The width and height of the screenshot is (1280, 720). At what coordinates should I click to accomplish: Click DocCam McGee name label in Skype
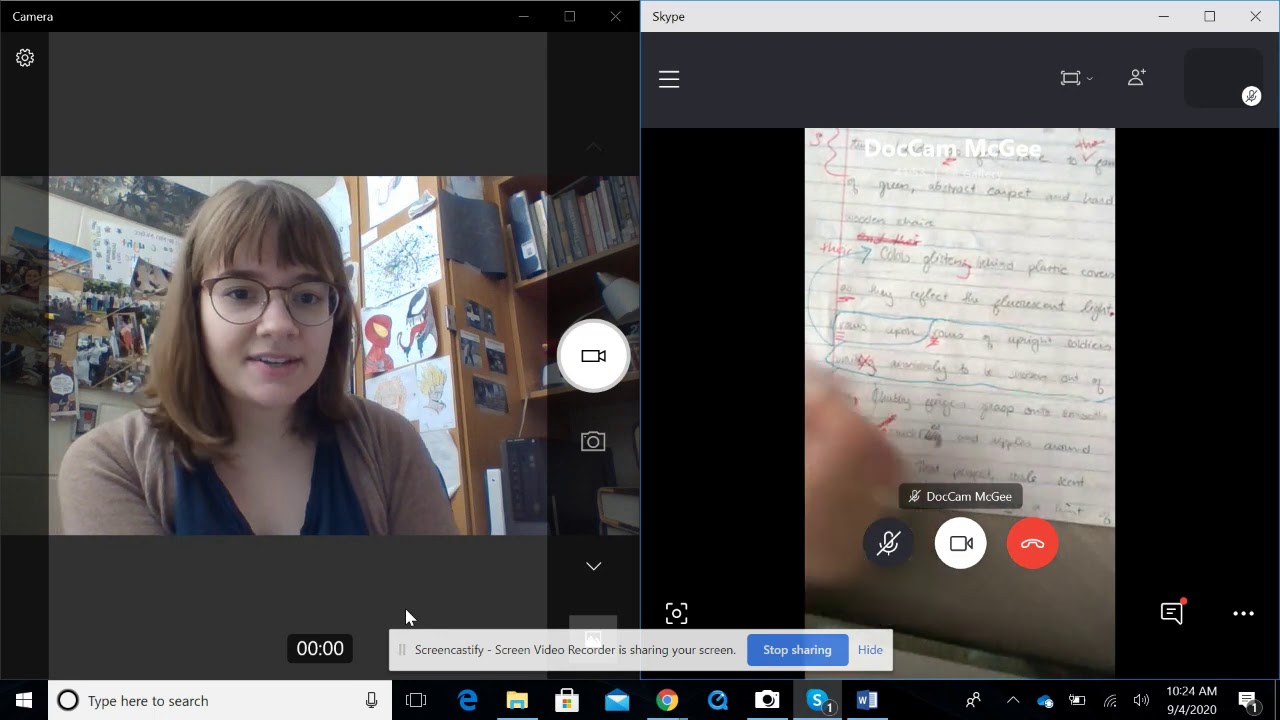coord(960,496)
